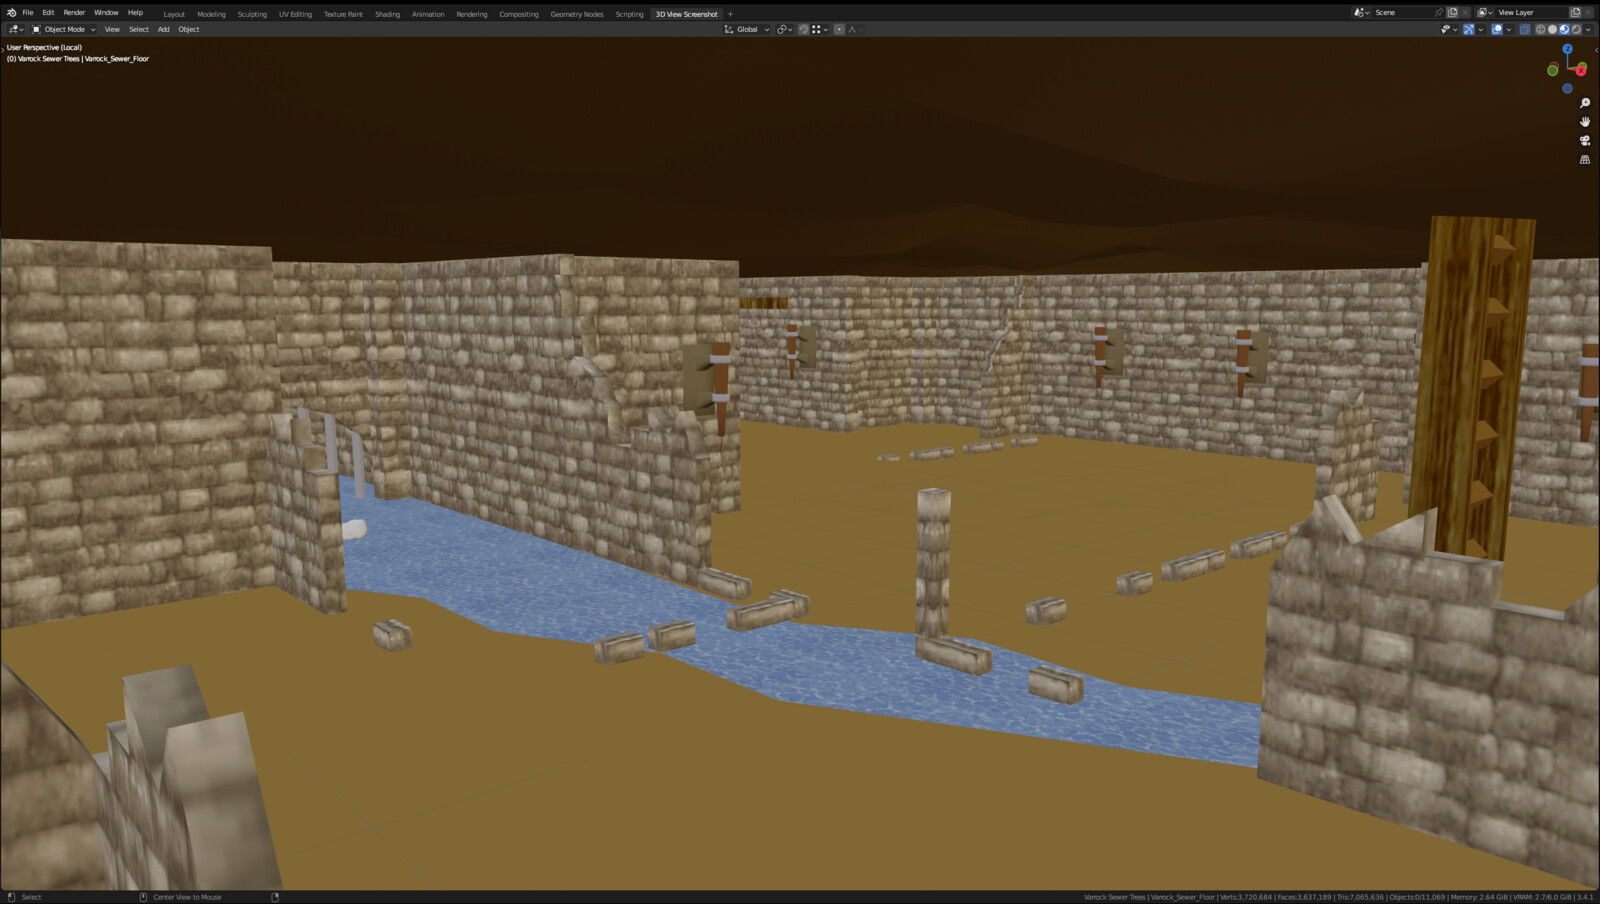This screenshot has height=904, width=1600.
Task: Switch to the Modeling workspace tab
Action: (x=211, y=14)
